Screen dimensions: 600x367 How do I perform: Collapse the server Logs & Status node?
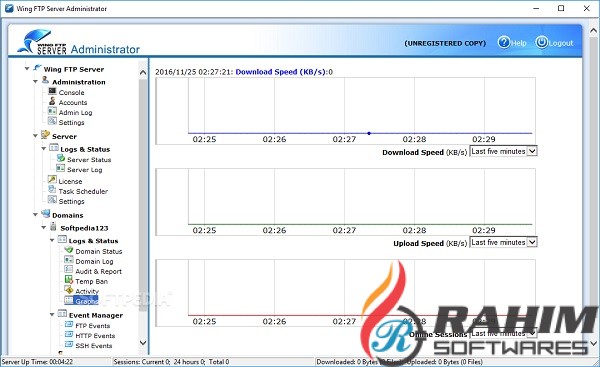click(44, 148)
